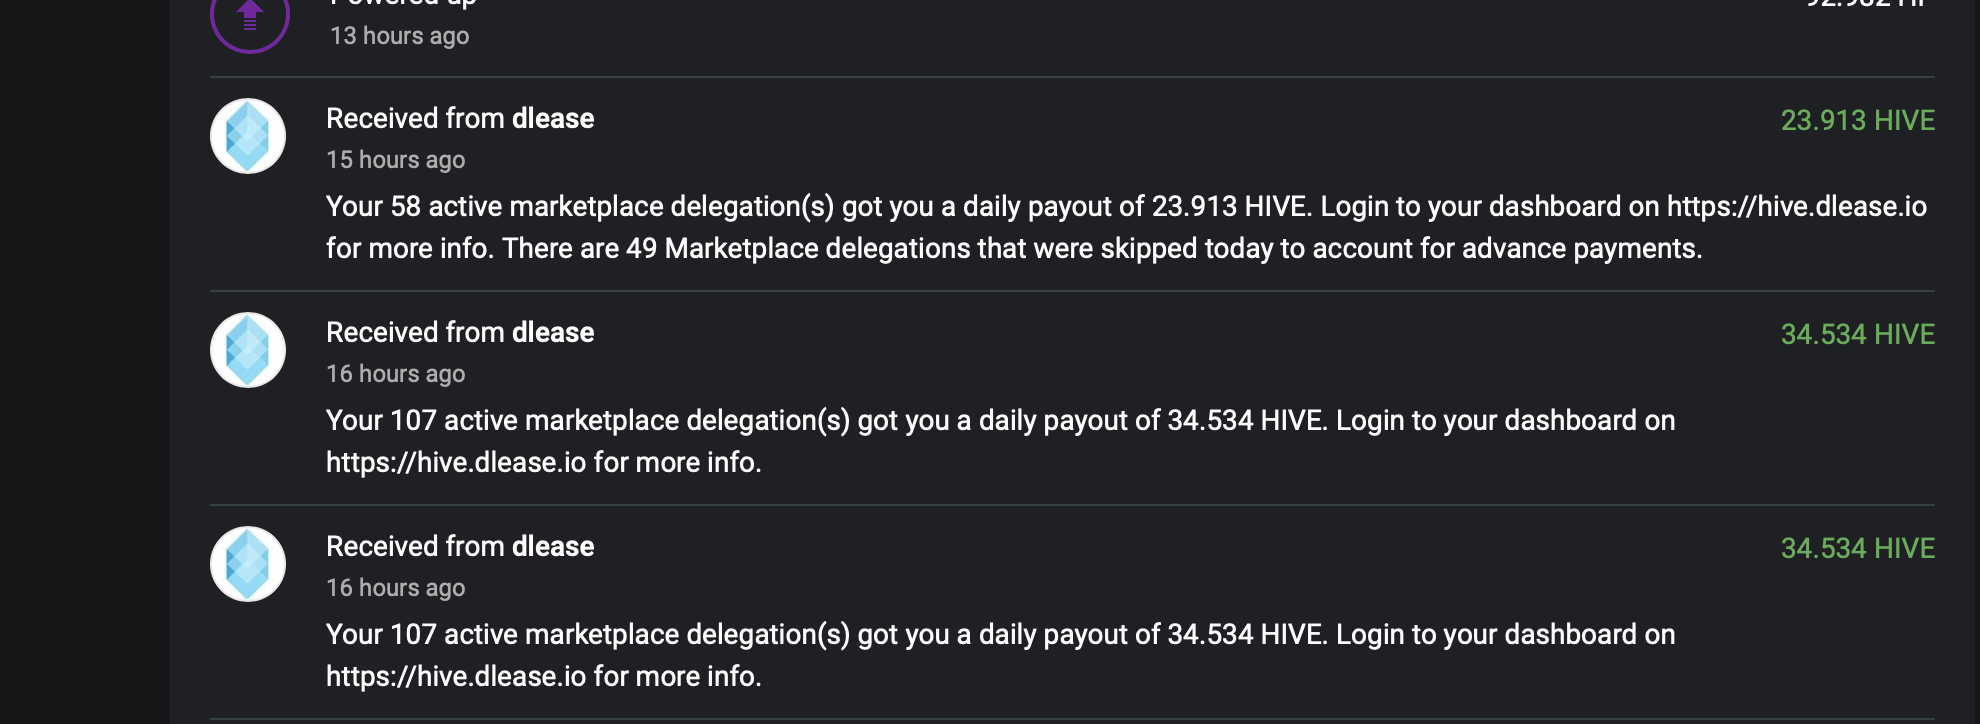Click the first "16 hours ago" timestamp
Viewport: 1980px width, 724px height.
click(395, 374)
